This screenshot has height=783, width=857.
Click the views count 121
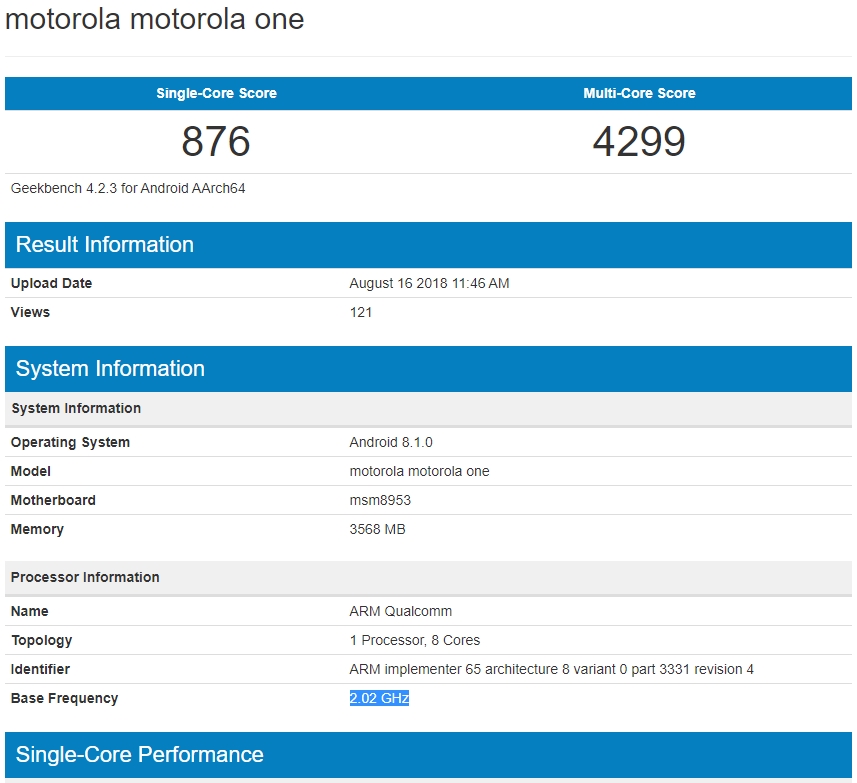coord(361,312)
